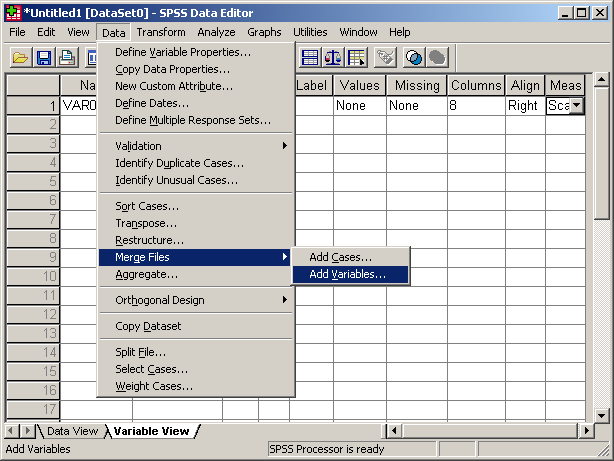Image resolution: width=614 pixels, height=461 pixels.
Task: Switch to the Data View tab
Action: click(x=72, y=431)
